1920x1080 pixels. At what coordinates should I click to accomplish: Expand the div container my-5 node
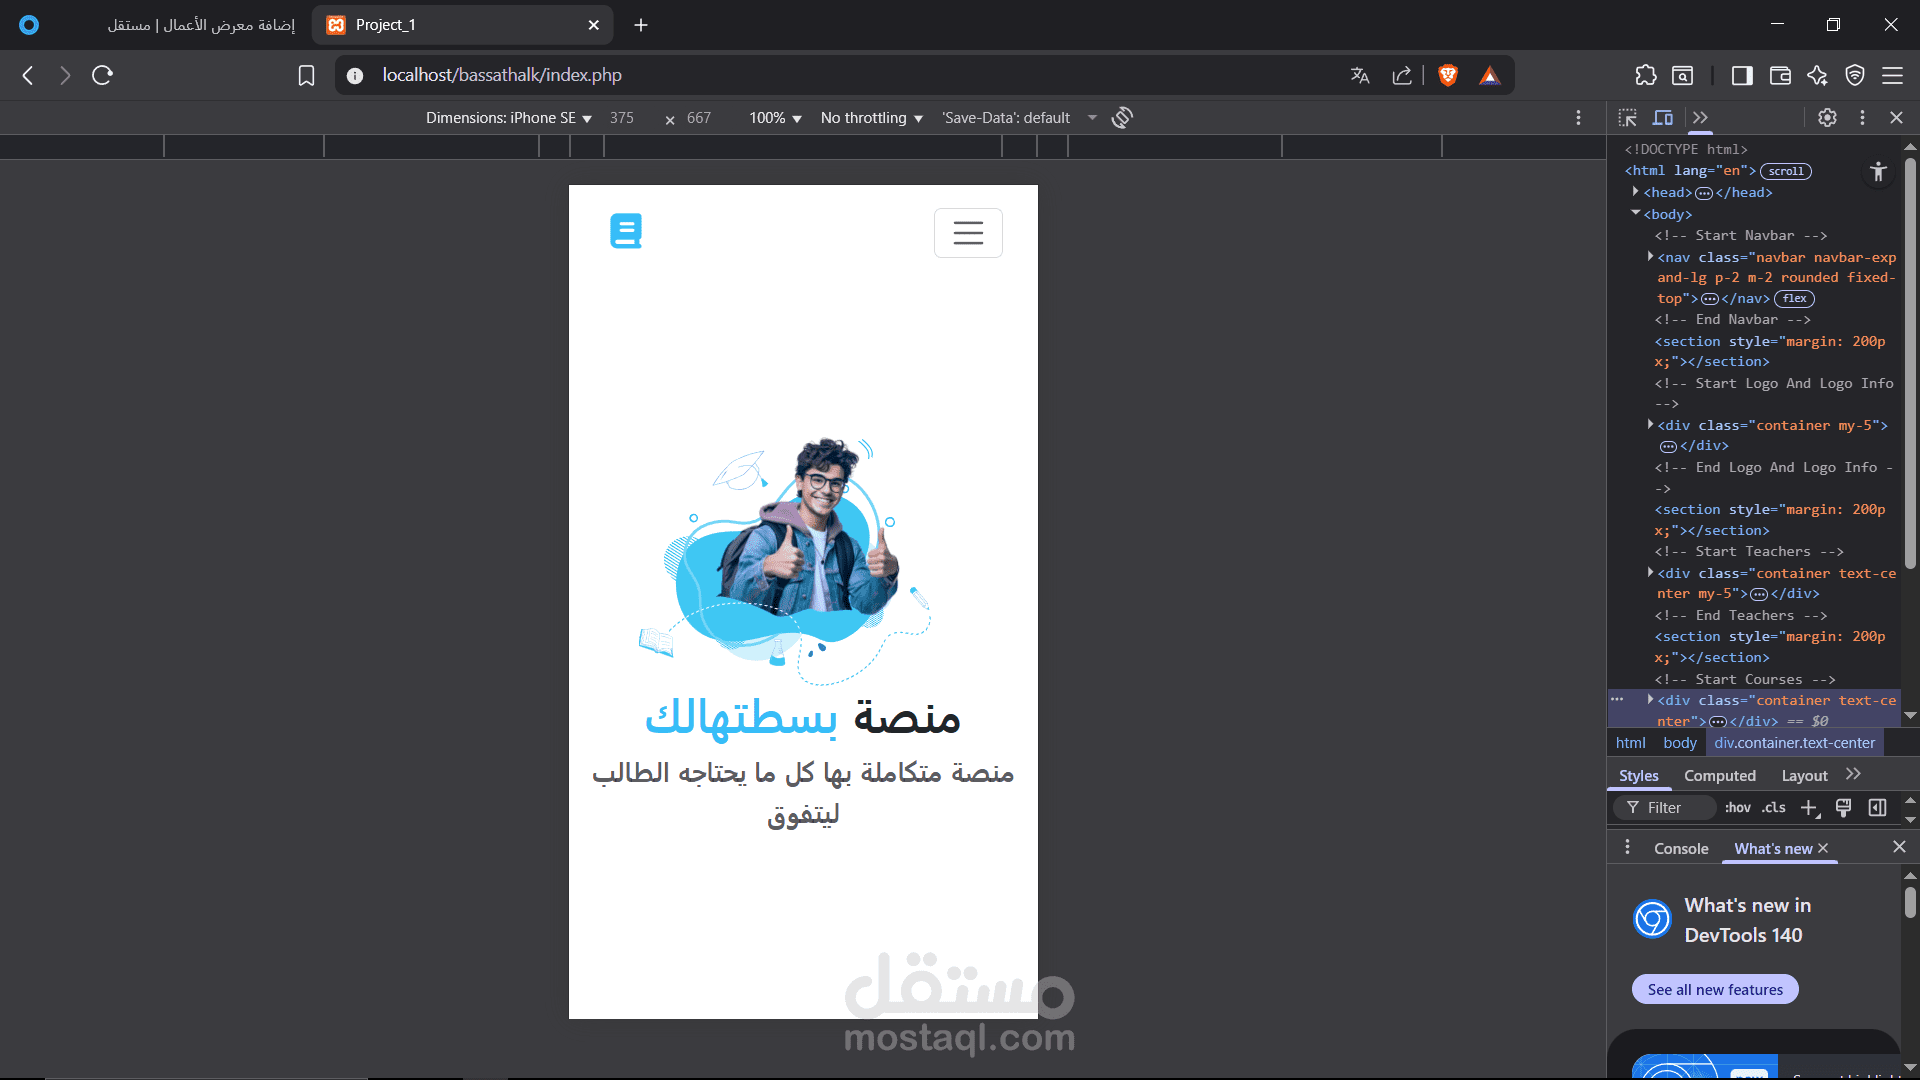coord(1650,425)
